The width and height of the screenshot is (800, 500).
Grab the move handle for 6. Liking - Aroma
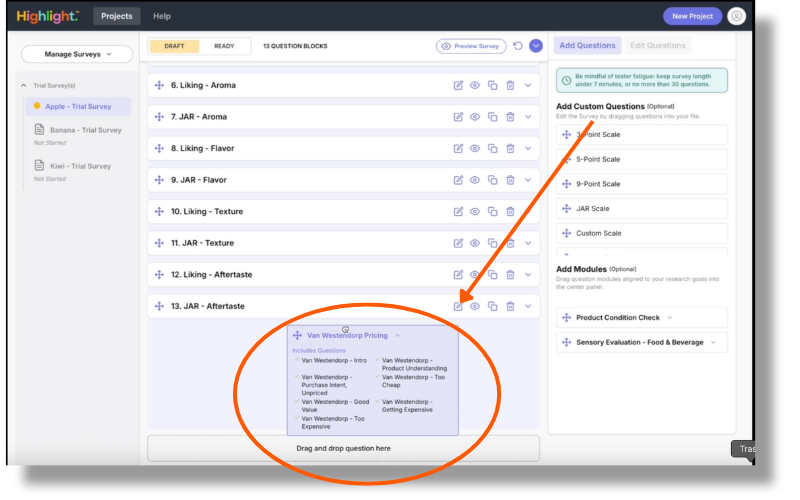159,85
